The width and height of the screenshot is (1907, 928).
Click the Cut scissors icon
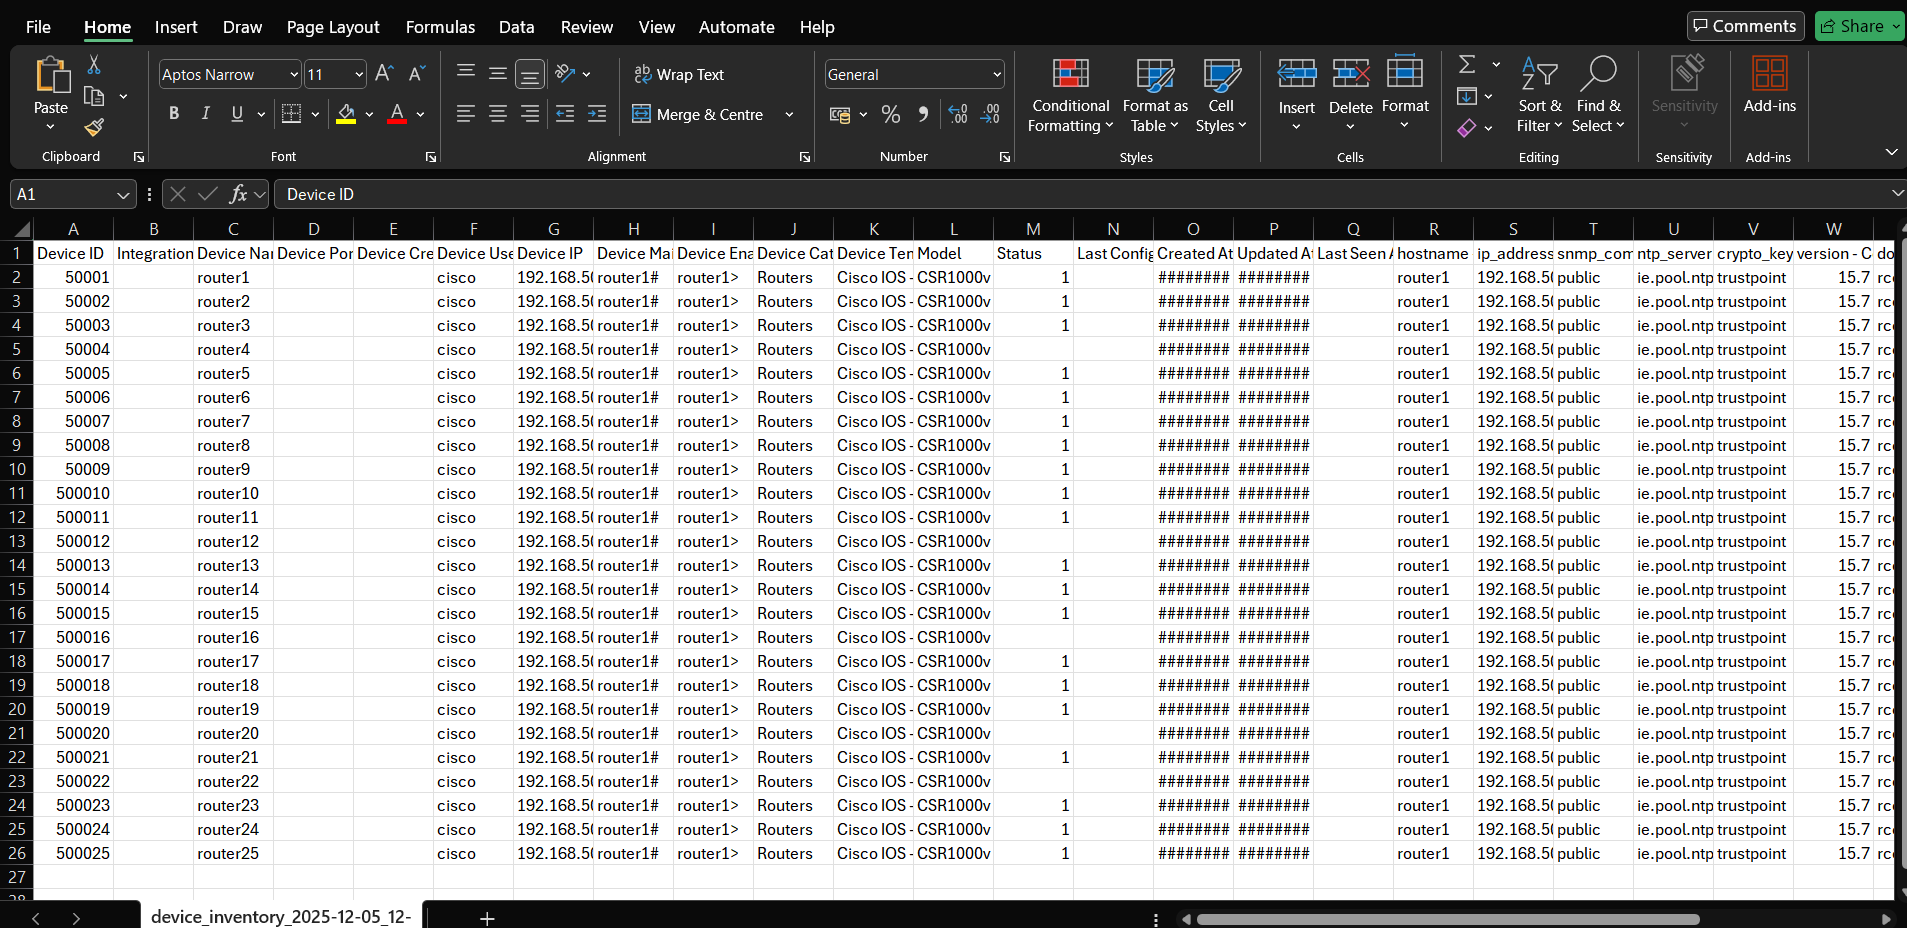pyautogui.click(x=94, y=65)
